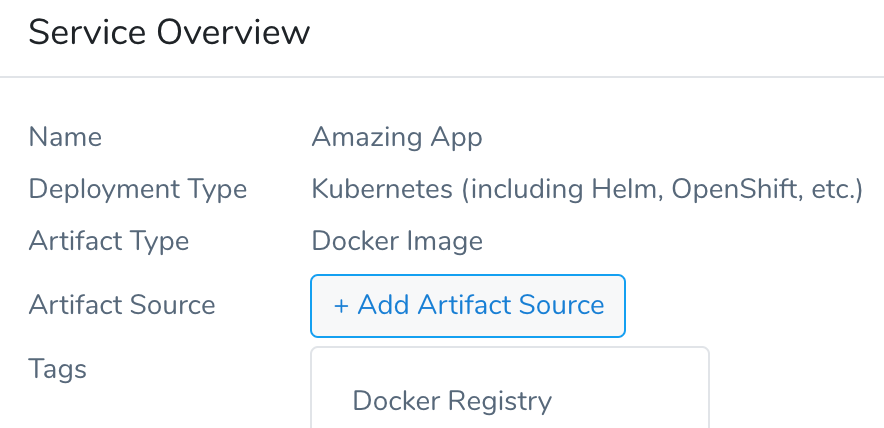Click the word Kubernetes in deployment type
This screenshot has width=884, height=428.
click(382, 189)
